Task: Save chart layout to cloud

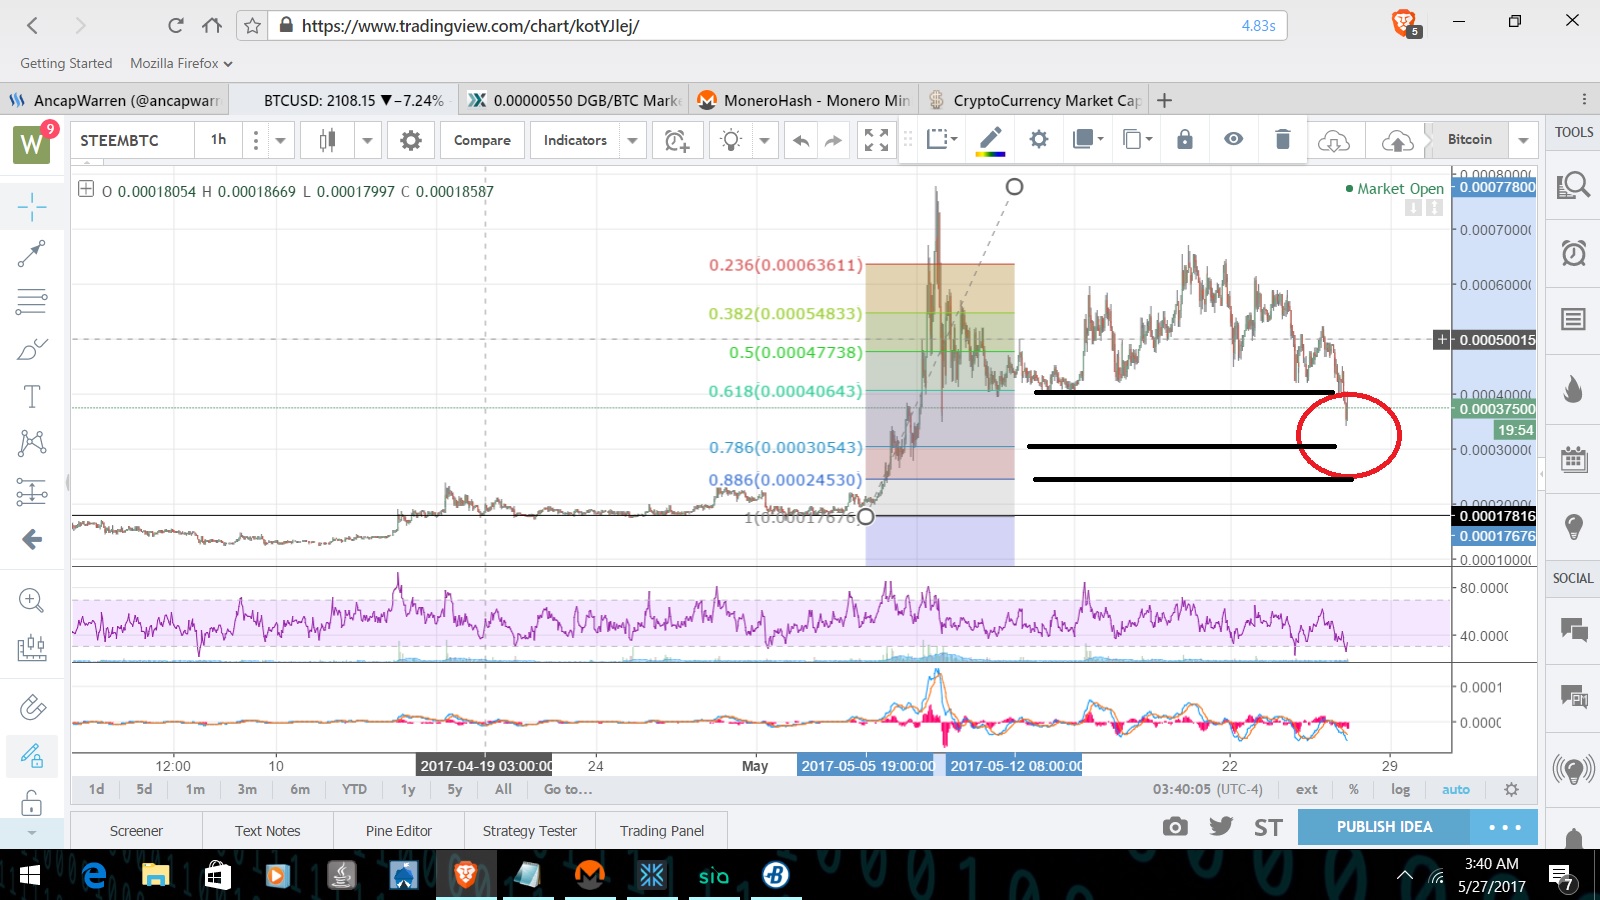Action: (x=1397, y=141)
